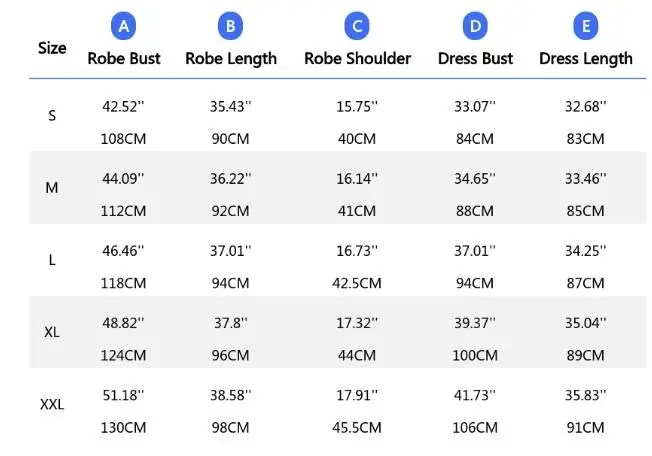The width and height of the screenshot is (652, 456).
Task: Click the Dress Bust column header
Action: 475,58
